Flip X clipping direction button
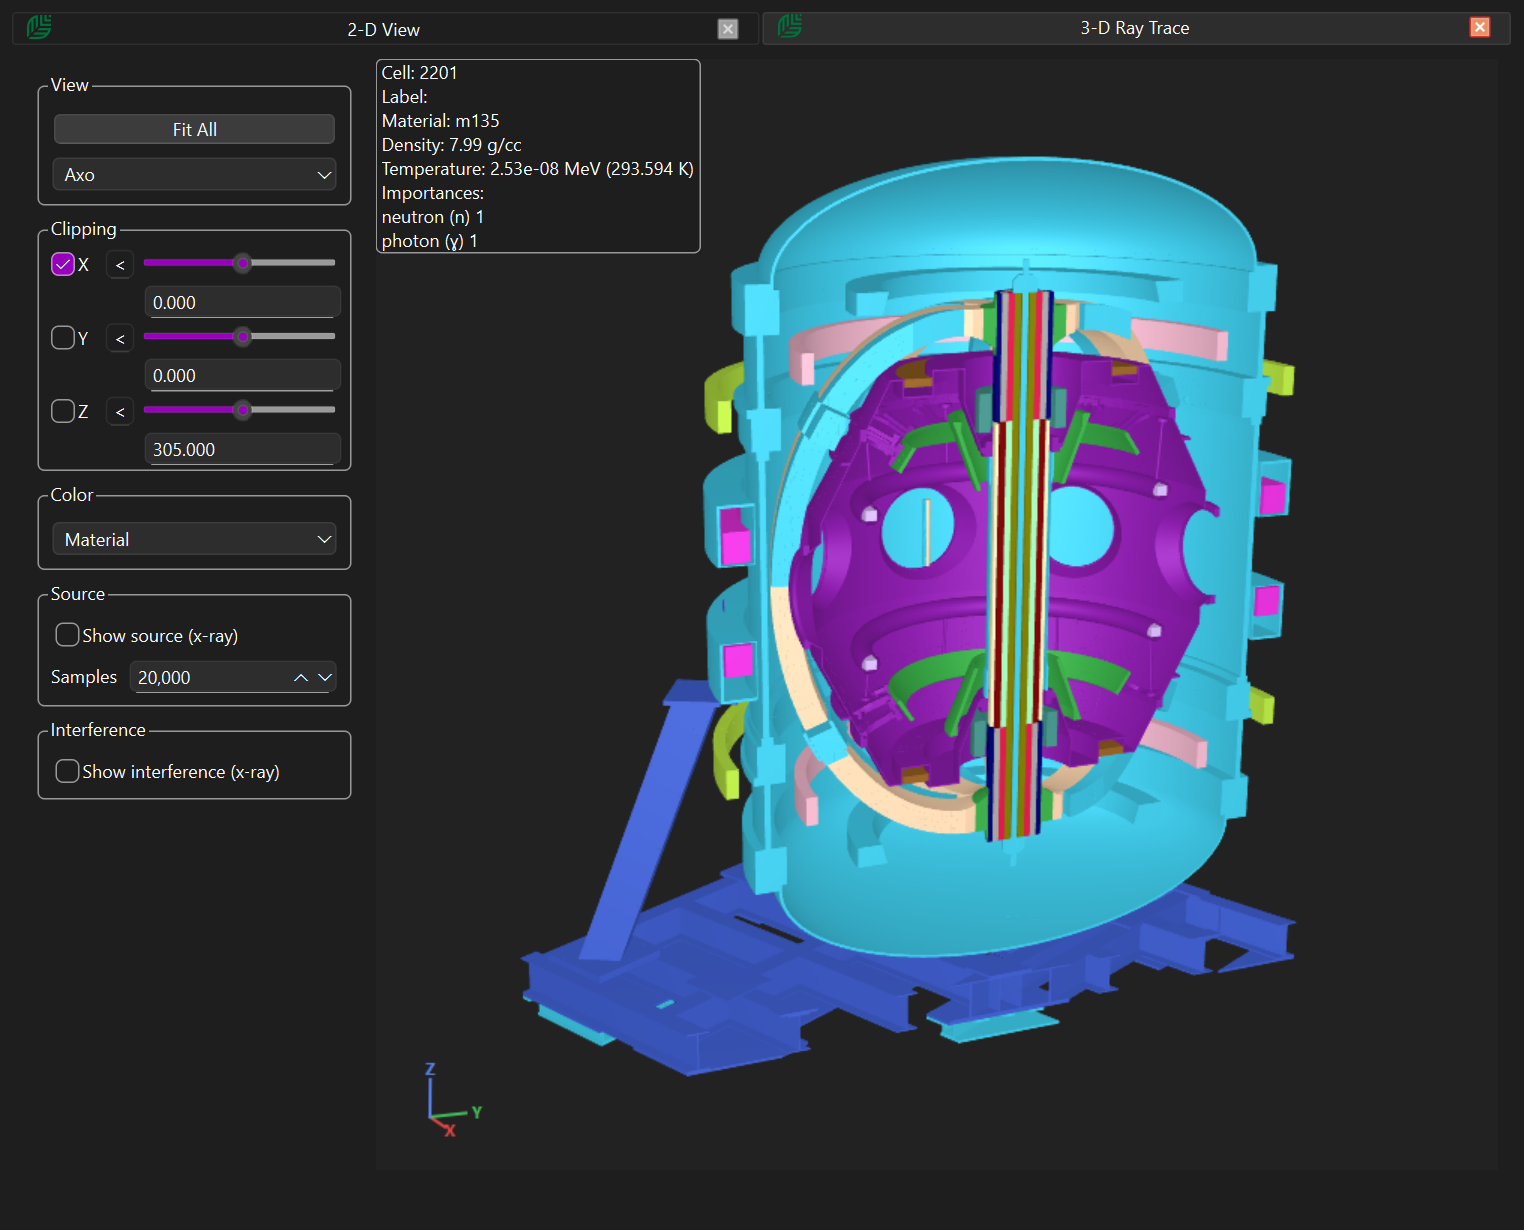 (x=120, y=264)
